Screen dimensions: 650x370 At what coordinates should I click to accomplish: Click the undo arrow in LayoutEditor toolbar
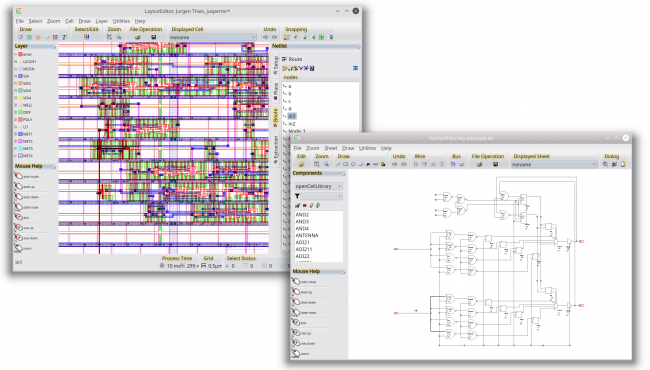tap(265, 37)
